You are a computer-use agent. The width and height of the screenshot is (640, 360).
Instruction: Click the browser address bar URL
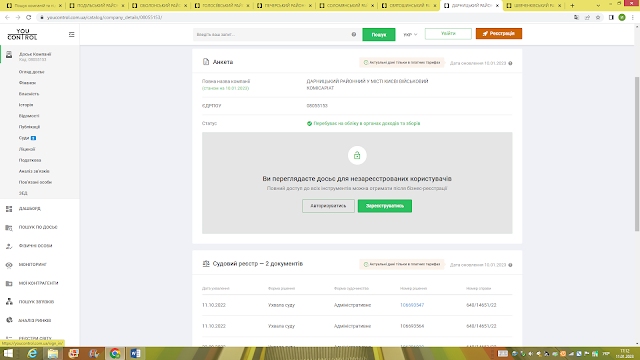click(104, 18)
